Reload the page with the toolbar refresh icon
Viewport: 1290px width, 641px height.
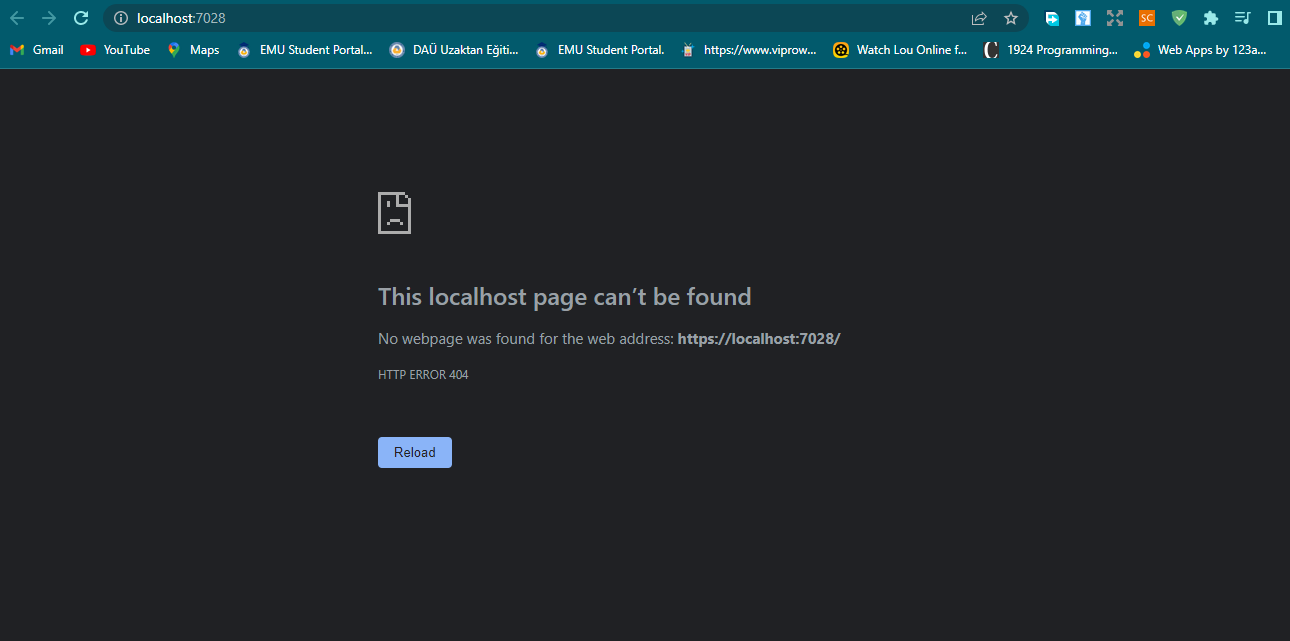81,18
